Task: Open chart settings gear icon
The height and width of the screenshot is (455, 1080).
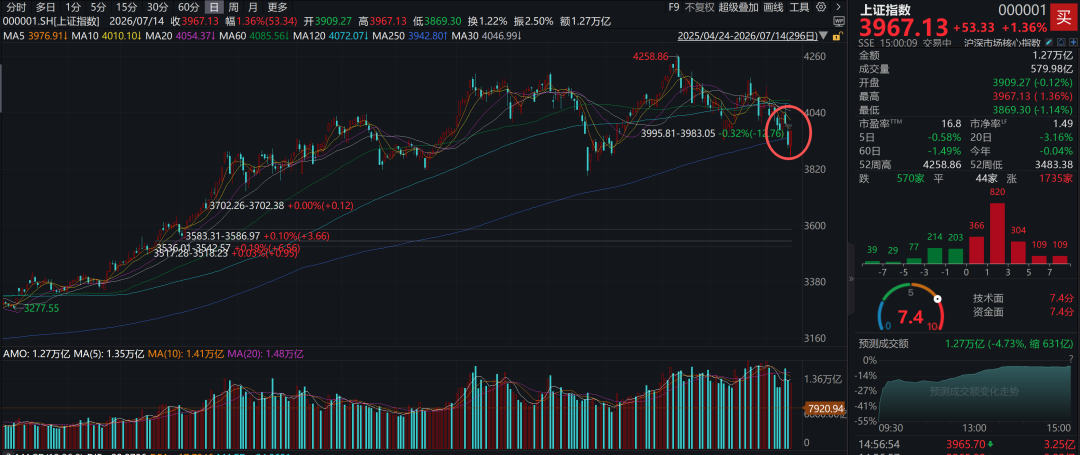Action: pyautogui.click(x=821, y=8)
